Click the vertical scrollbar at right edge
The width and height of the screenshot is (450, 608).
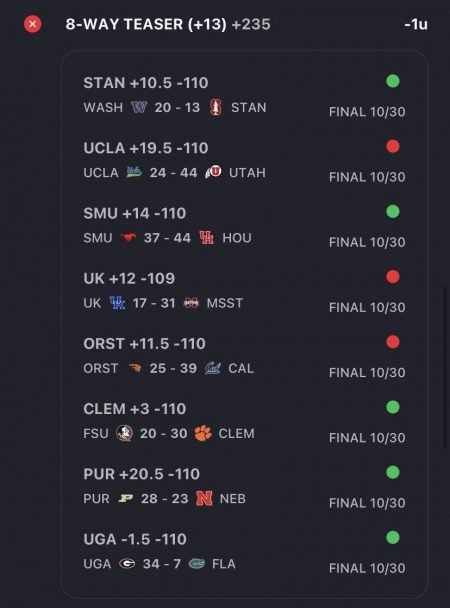(445, 367)
